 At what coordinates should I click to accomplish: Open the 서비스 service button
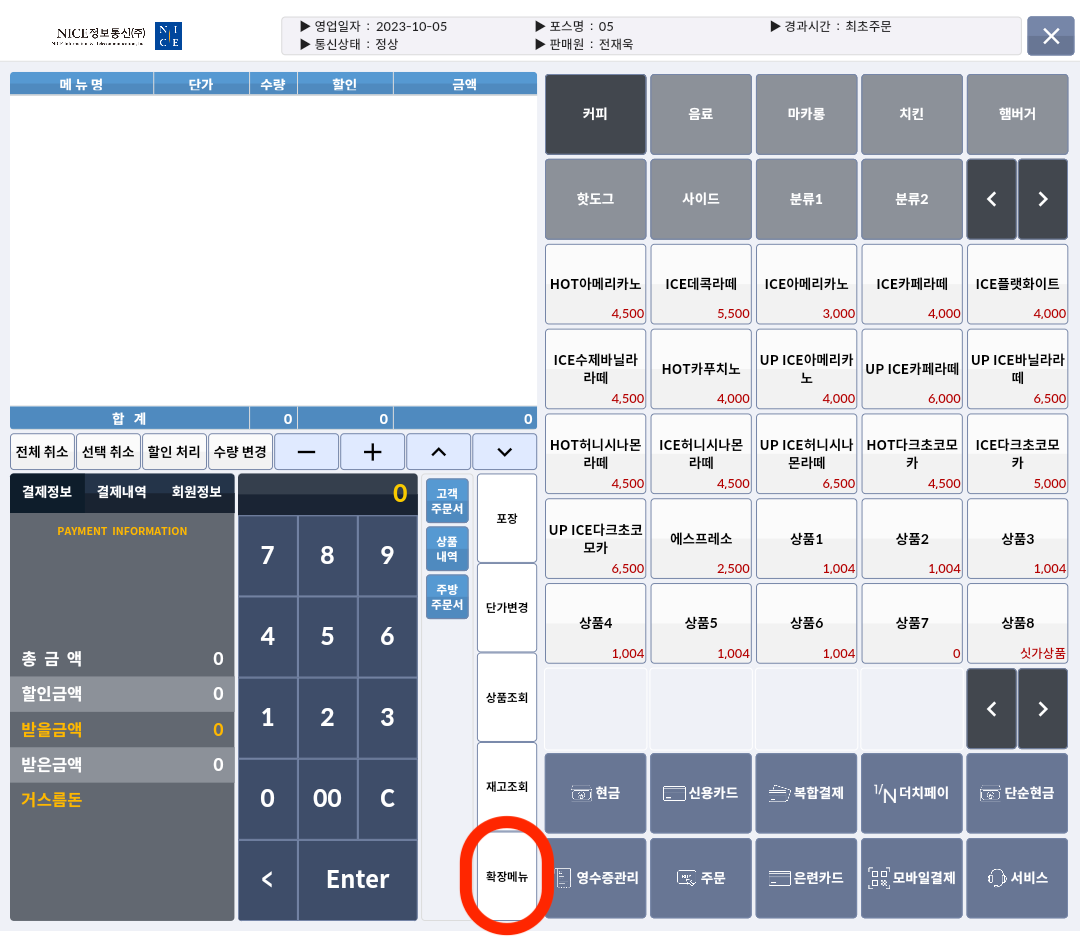(x=1017, y=878)
